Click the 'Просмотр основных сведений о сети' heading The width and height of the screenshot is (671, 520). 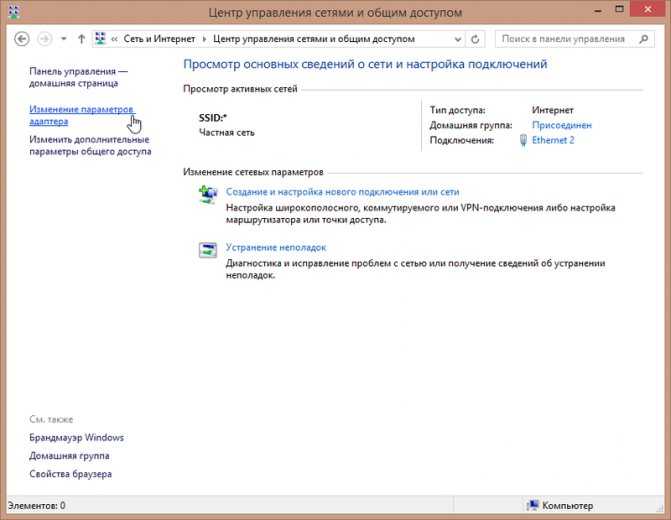pos(365,64)
